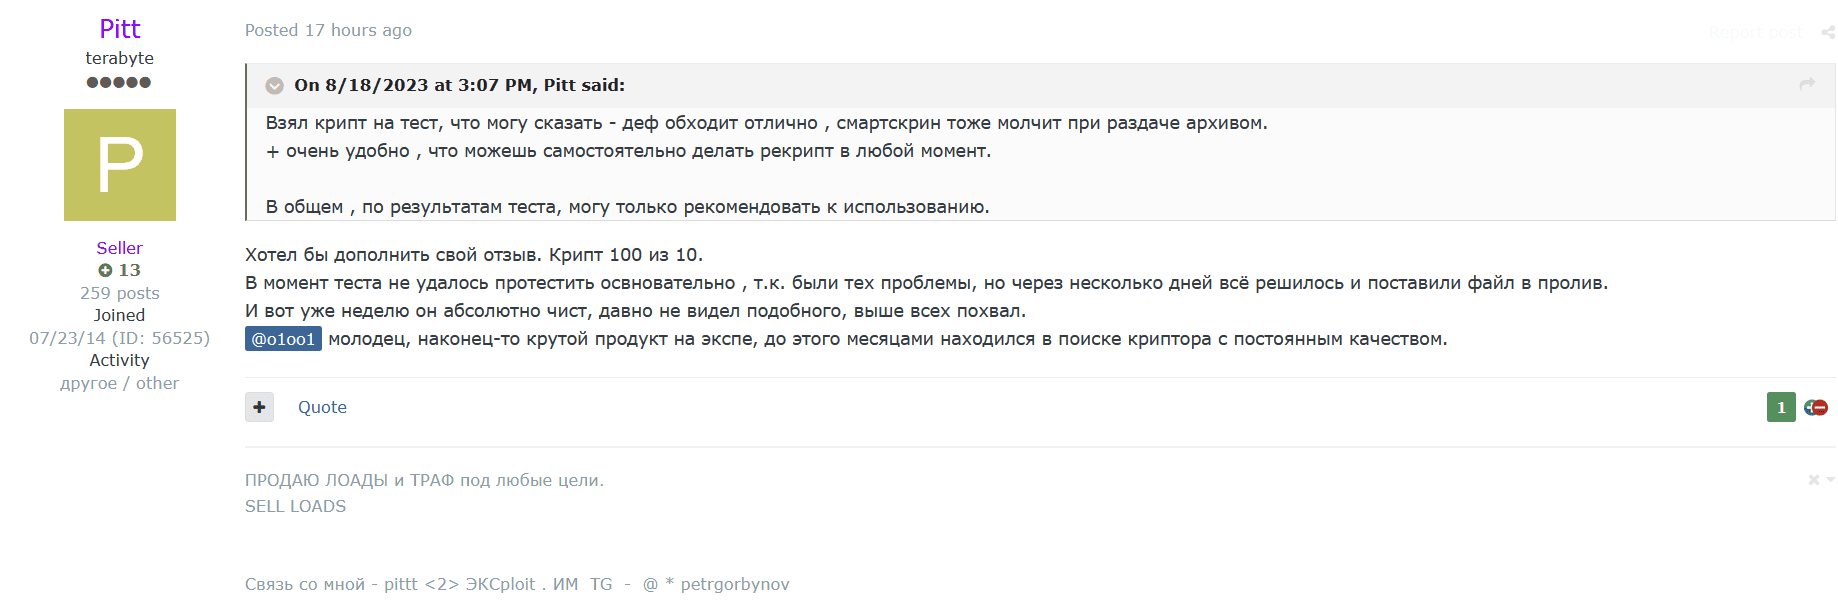
Task: Click the @o1oo1 mention tag
Action: coord(283,339)
